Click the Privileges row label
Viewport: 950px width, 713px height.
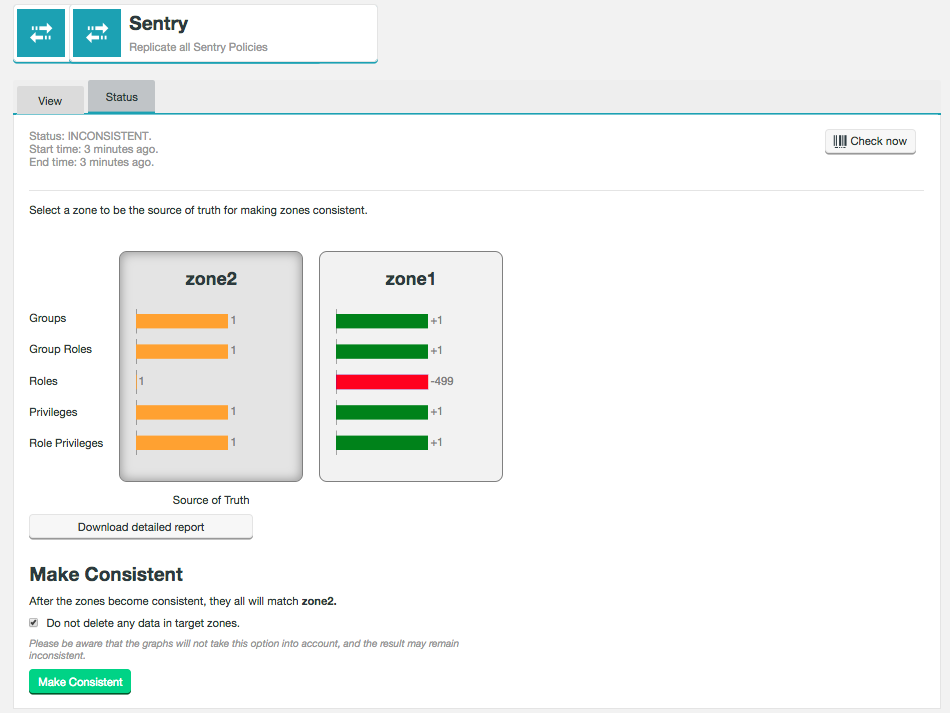pyautogui.click(x=53, y=412)
